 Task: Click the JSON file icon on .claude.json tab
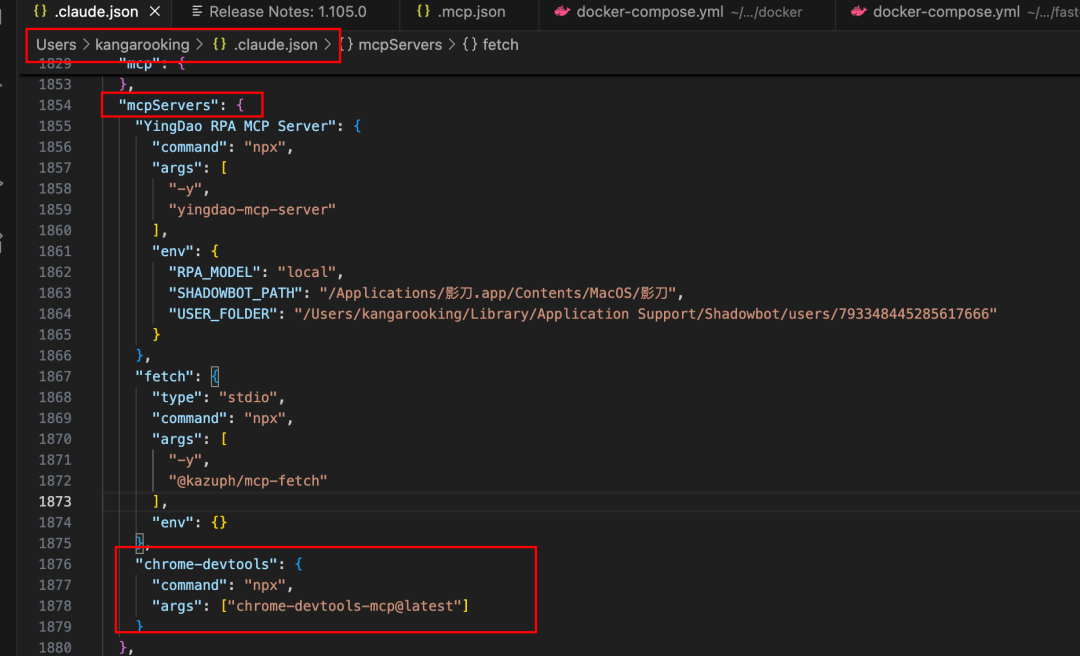point(40,11)
